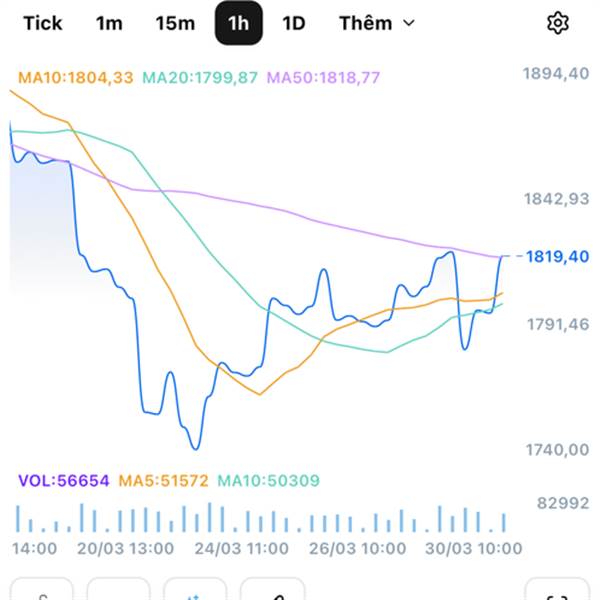600x600 pixels.
Task: Click the 30/03 10:00 time axis label
Action: tap(474, 548)
